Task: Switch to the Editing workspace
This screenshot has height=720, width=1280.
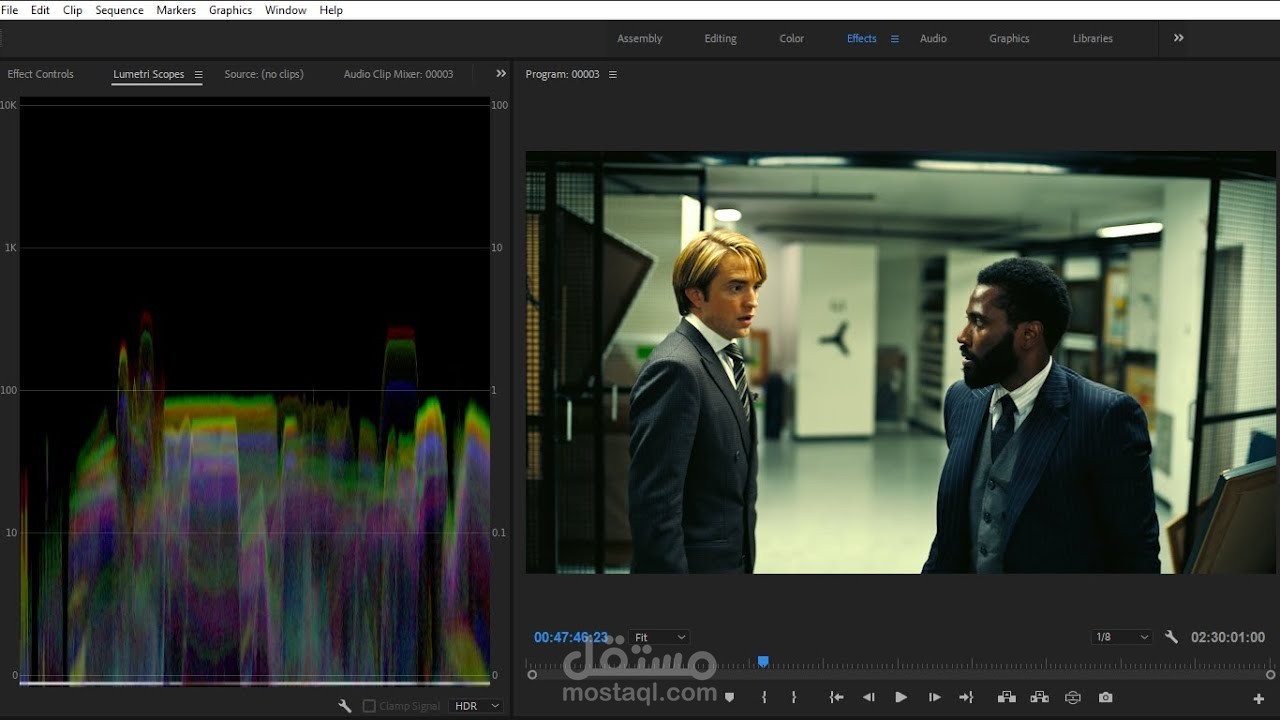Action: tap(720, 39)
